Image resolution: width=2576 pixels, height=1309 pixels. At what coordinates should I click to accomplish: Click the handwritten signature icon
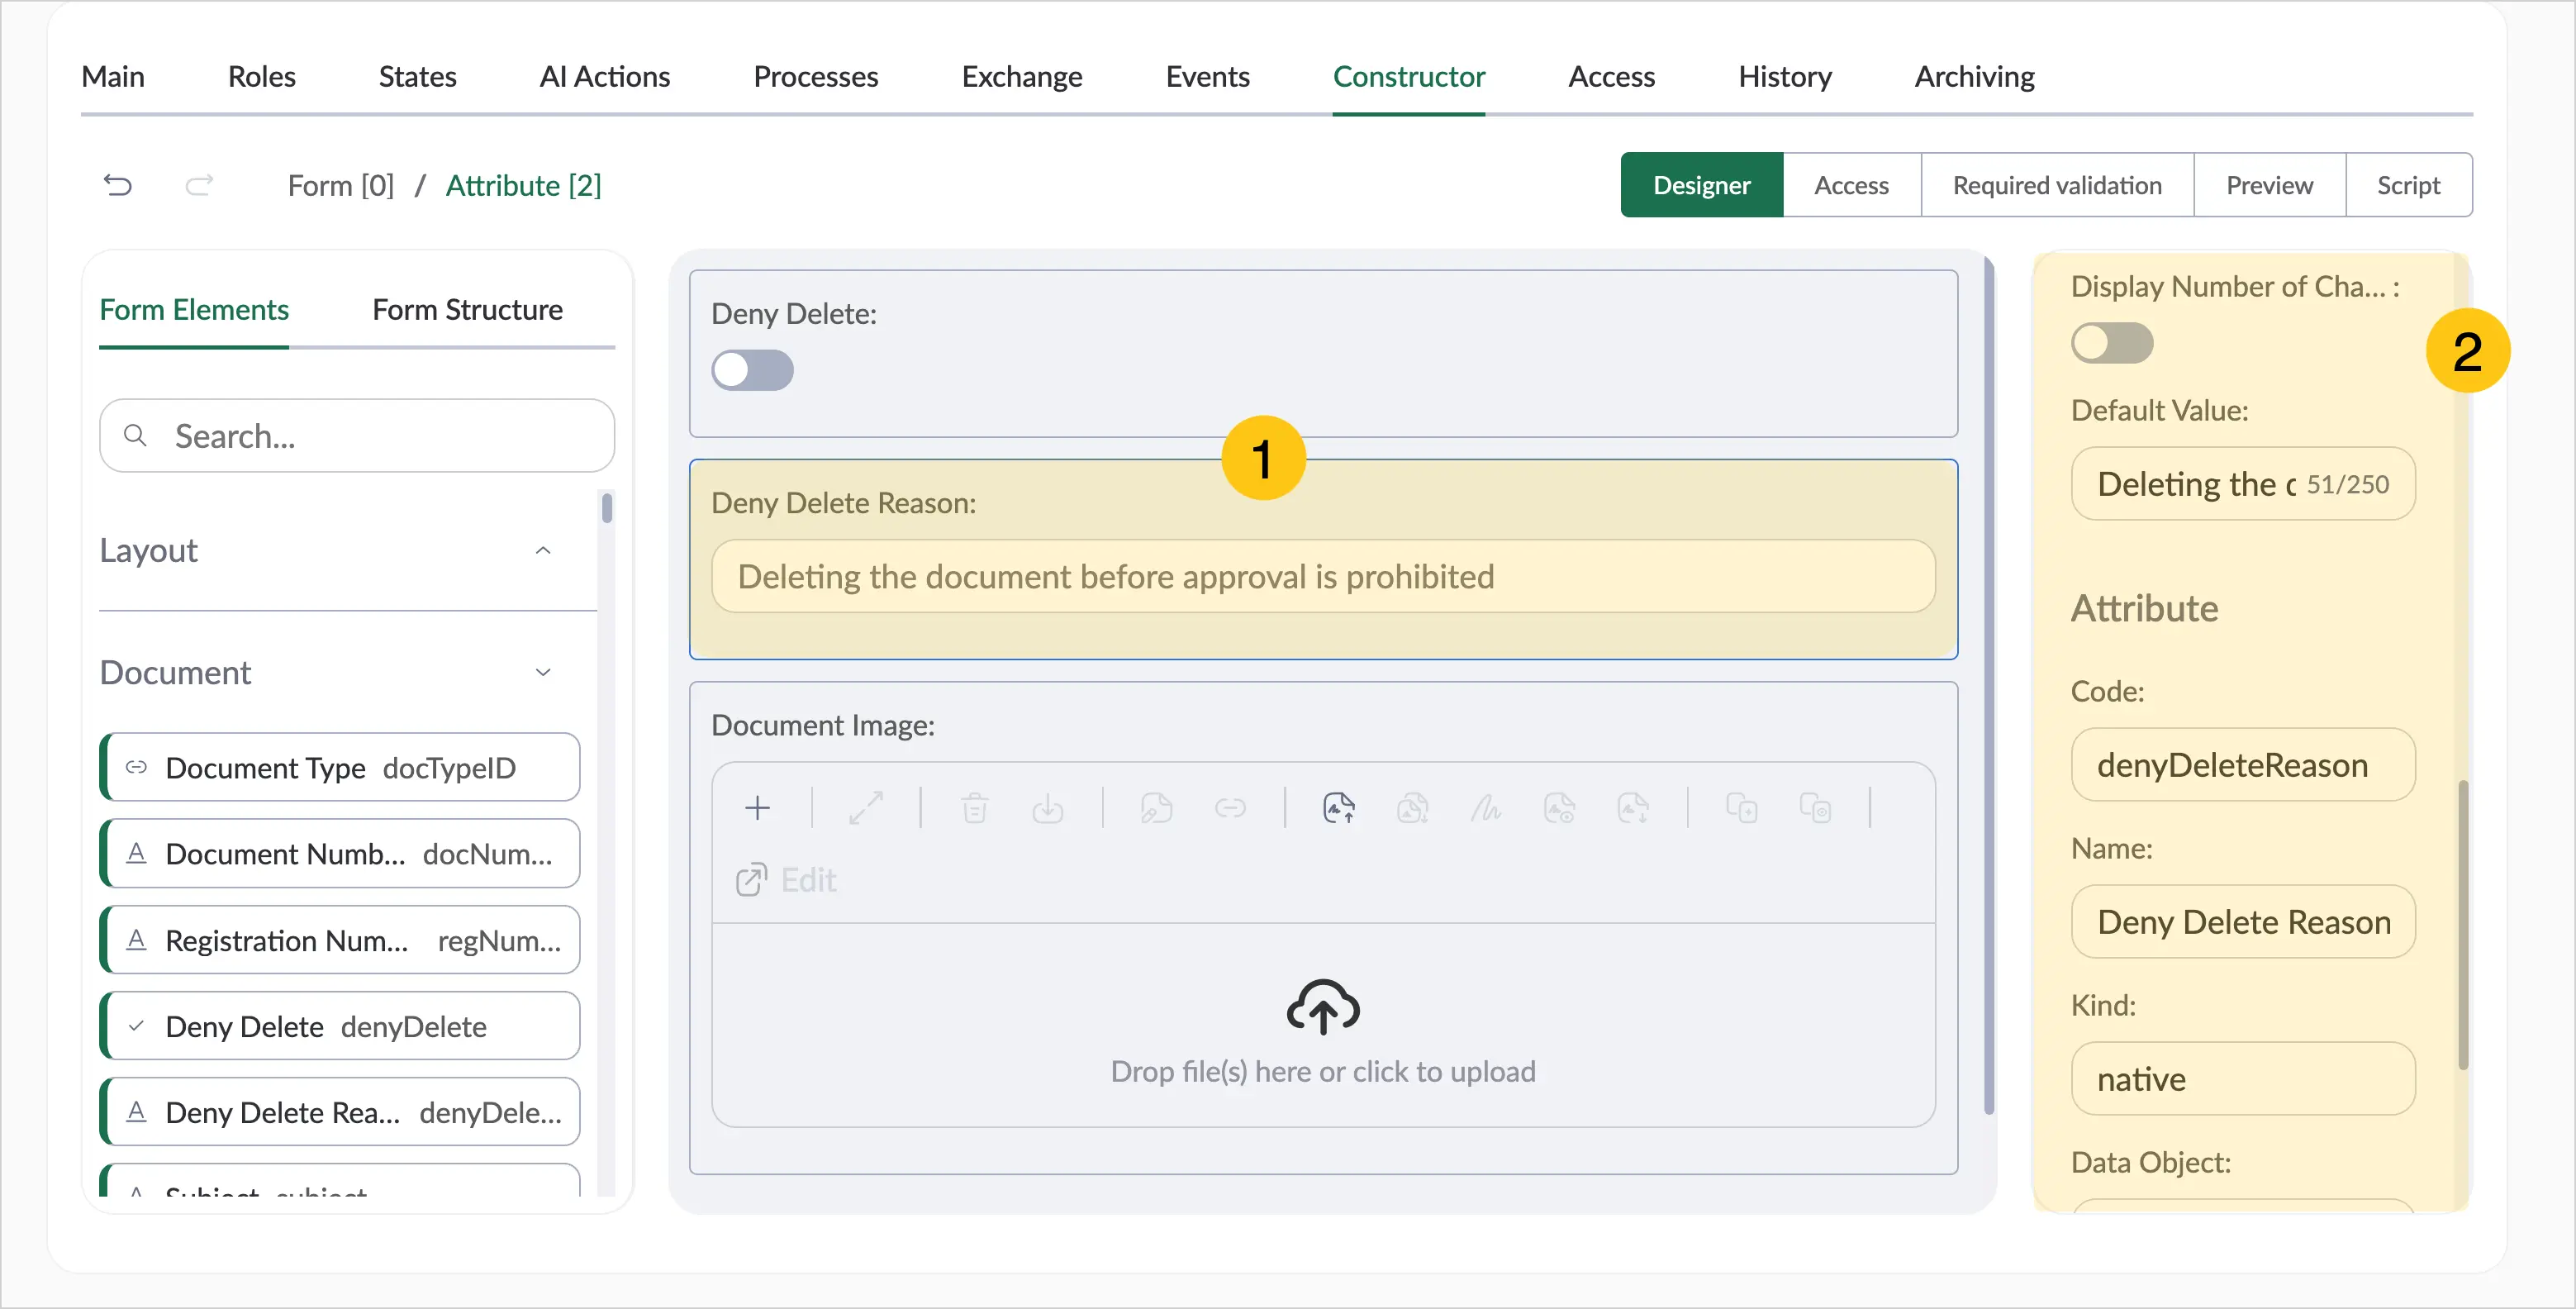pyautogui.click(x=1486, y=807)
